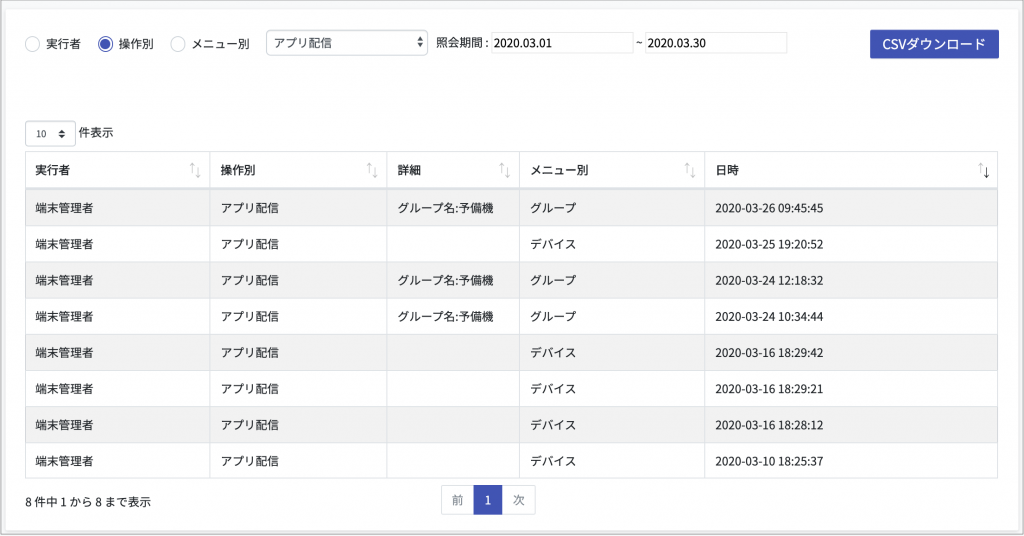The width and height of the screenshot is (1024, 536).
Task: Sort by 操作別 column arrows
Action: (x=372, y=170)
